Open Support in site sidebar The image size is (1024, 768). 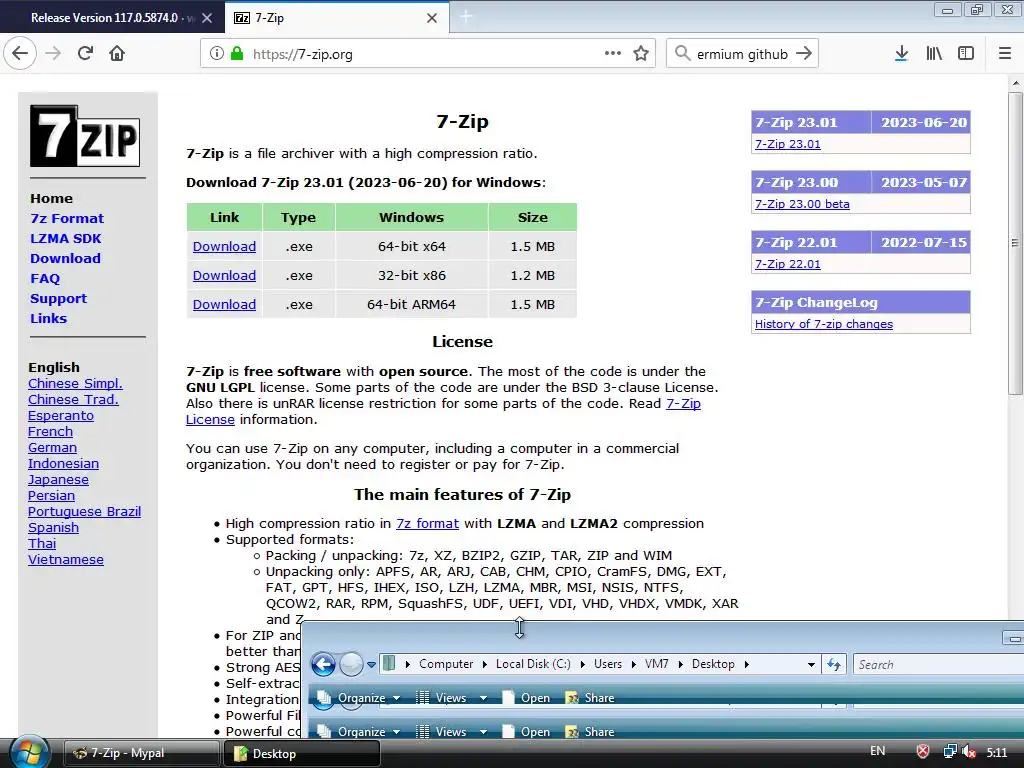58,298
